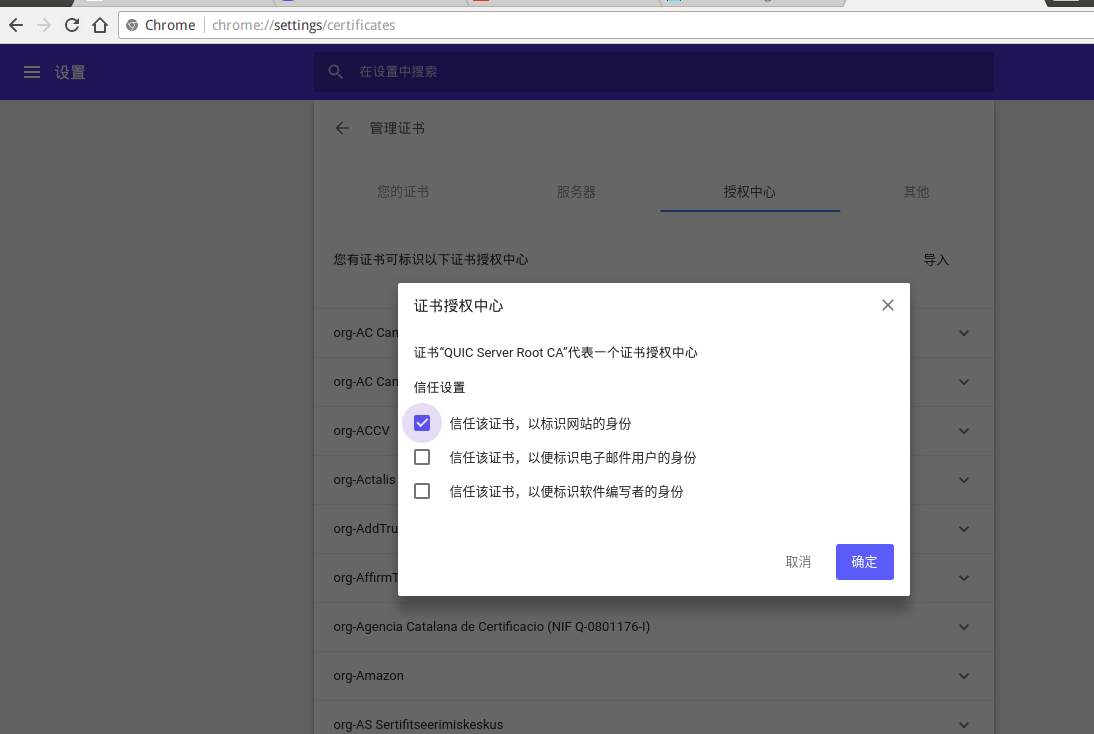Open the home page icon
Image resolution: width=1094 pixels, height=734 pixels.
point(100,25)
